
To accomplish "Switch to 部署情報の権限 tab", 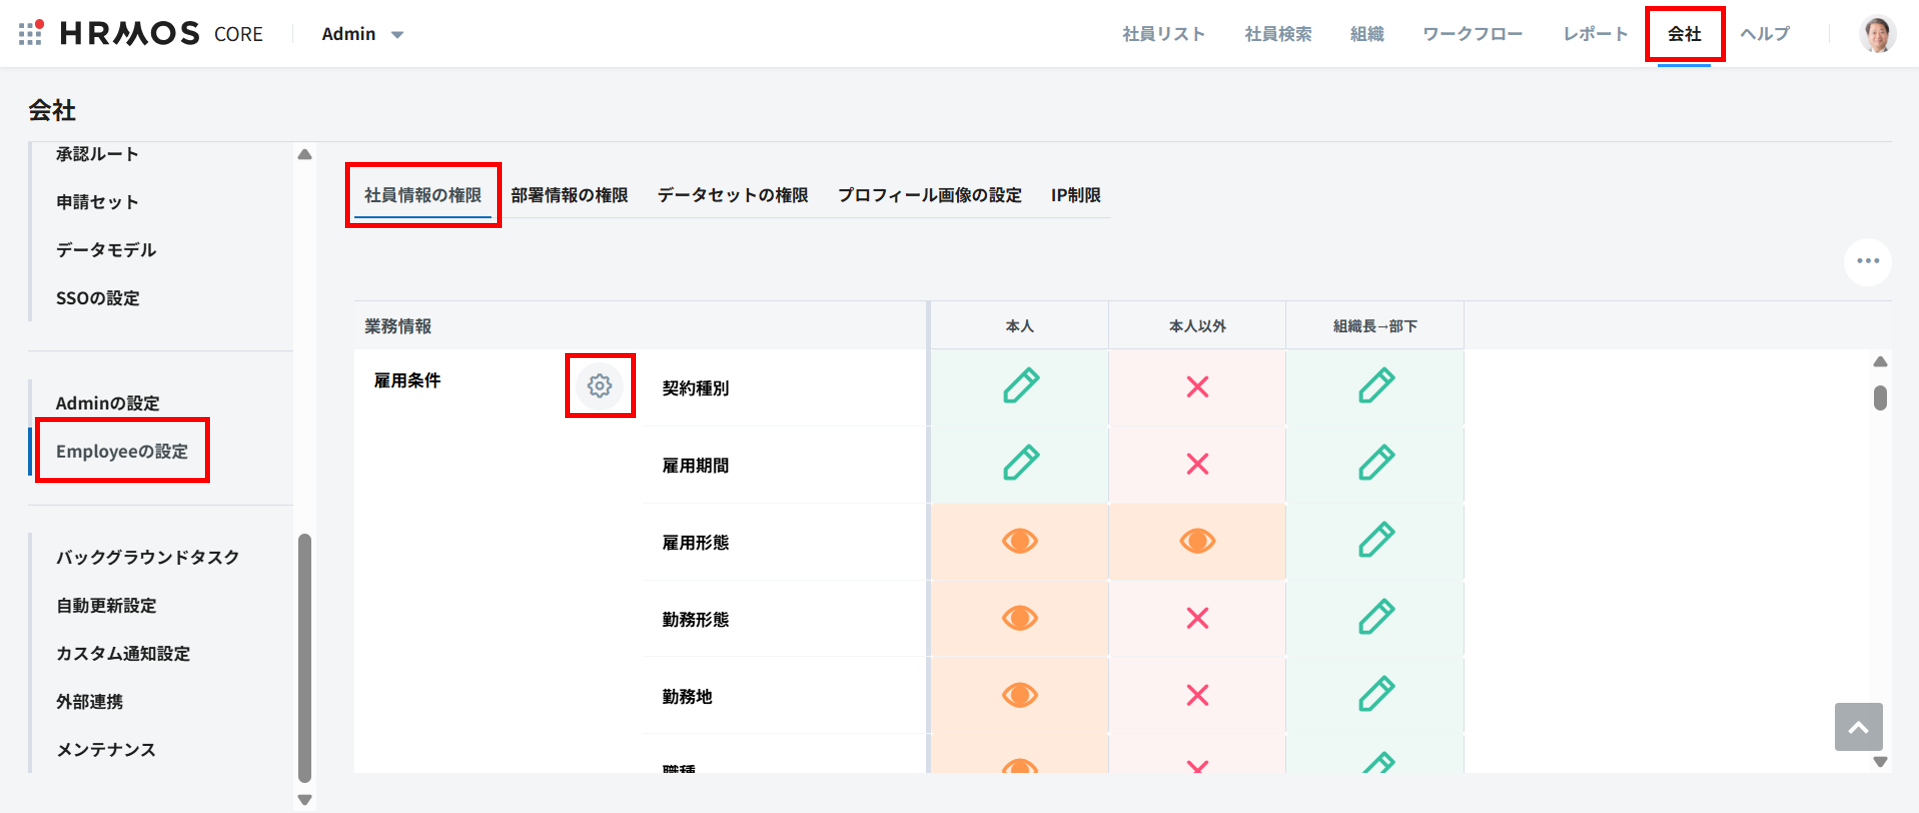I will (x=569, y=195).
